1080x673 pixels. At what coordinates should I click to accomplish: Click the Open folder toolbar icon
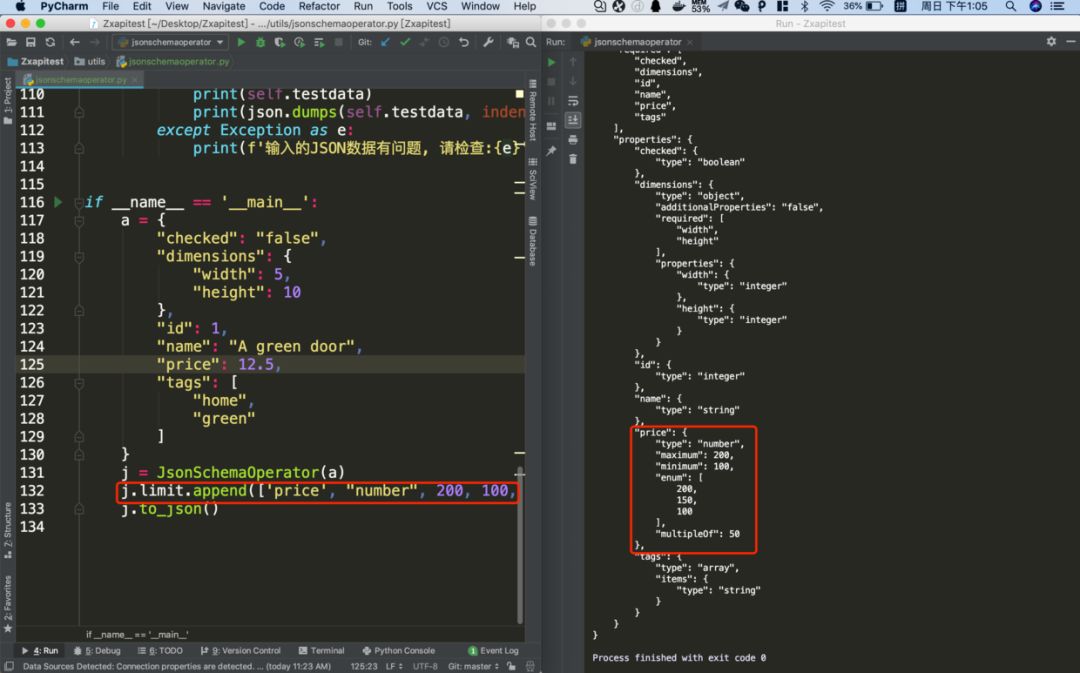[12, 42]
